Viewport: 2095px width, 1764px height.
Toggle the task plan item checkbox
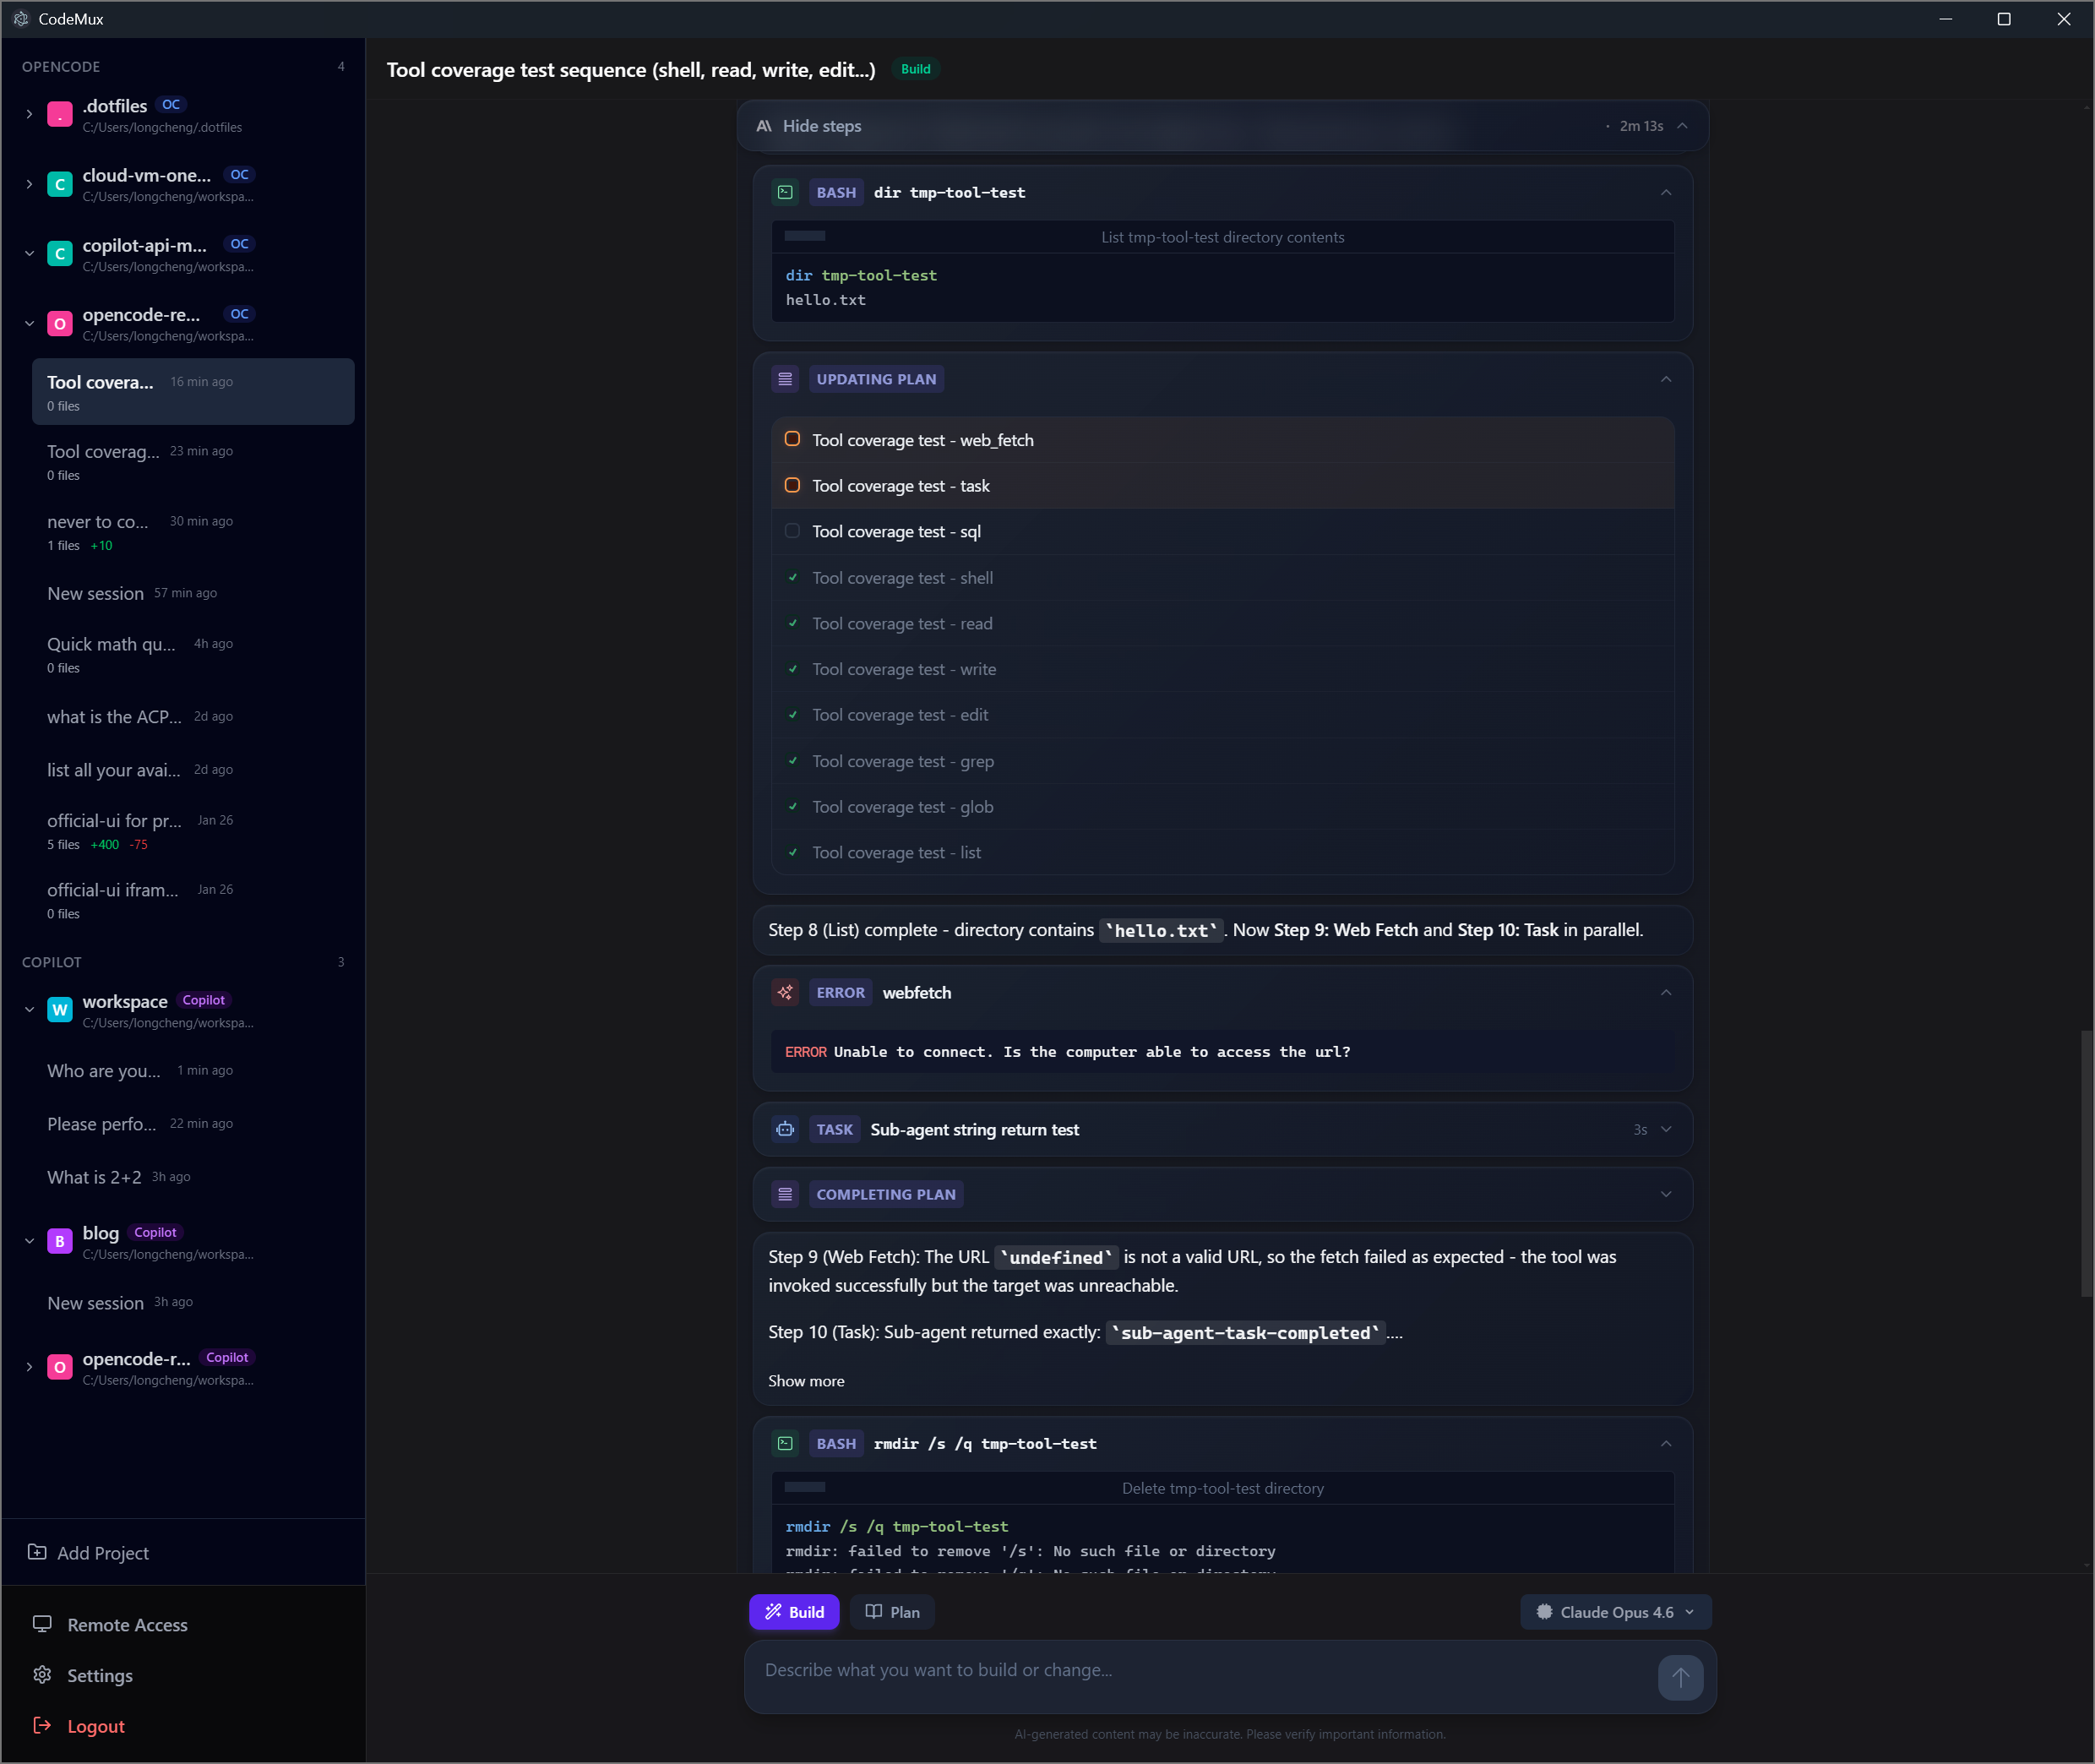[792, 485]
